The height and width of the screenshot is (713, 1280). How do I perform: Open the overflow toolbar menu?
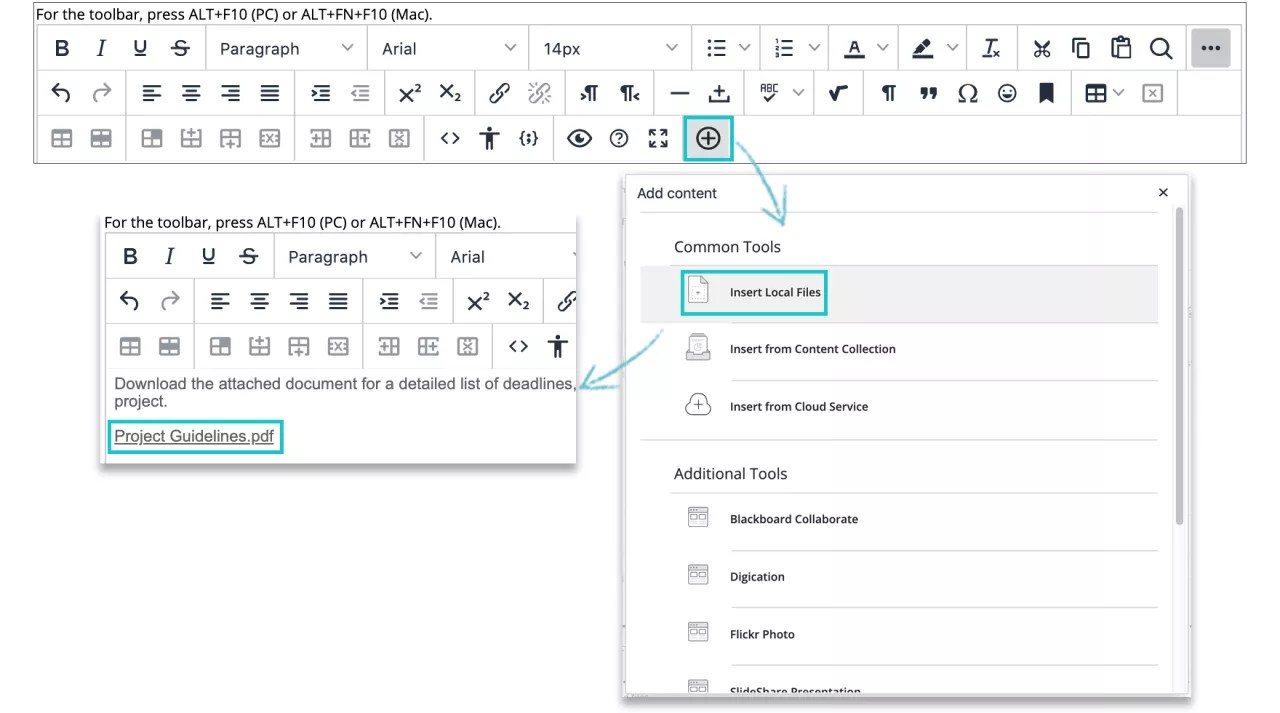(x=1211, y=47)
